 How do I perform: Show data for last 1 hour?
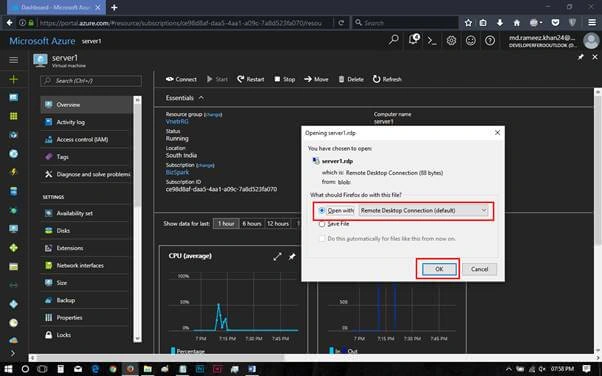click(226, 224)
